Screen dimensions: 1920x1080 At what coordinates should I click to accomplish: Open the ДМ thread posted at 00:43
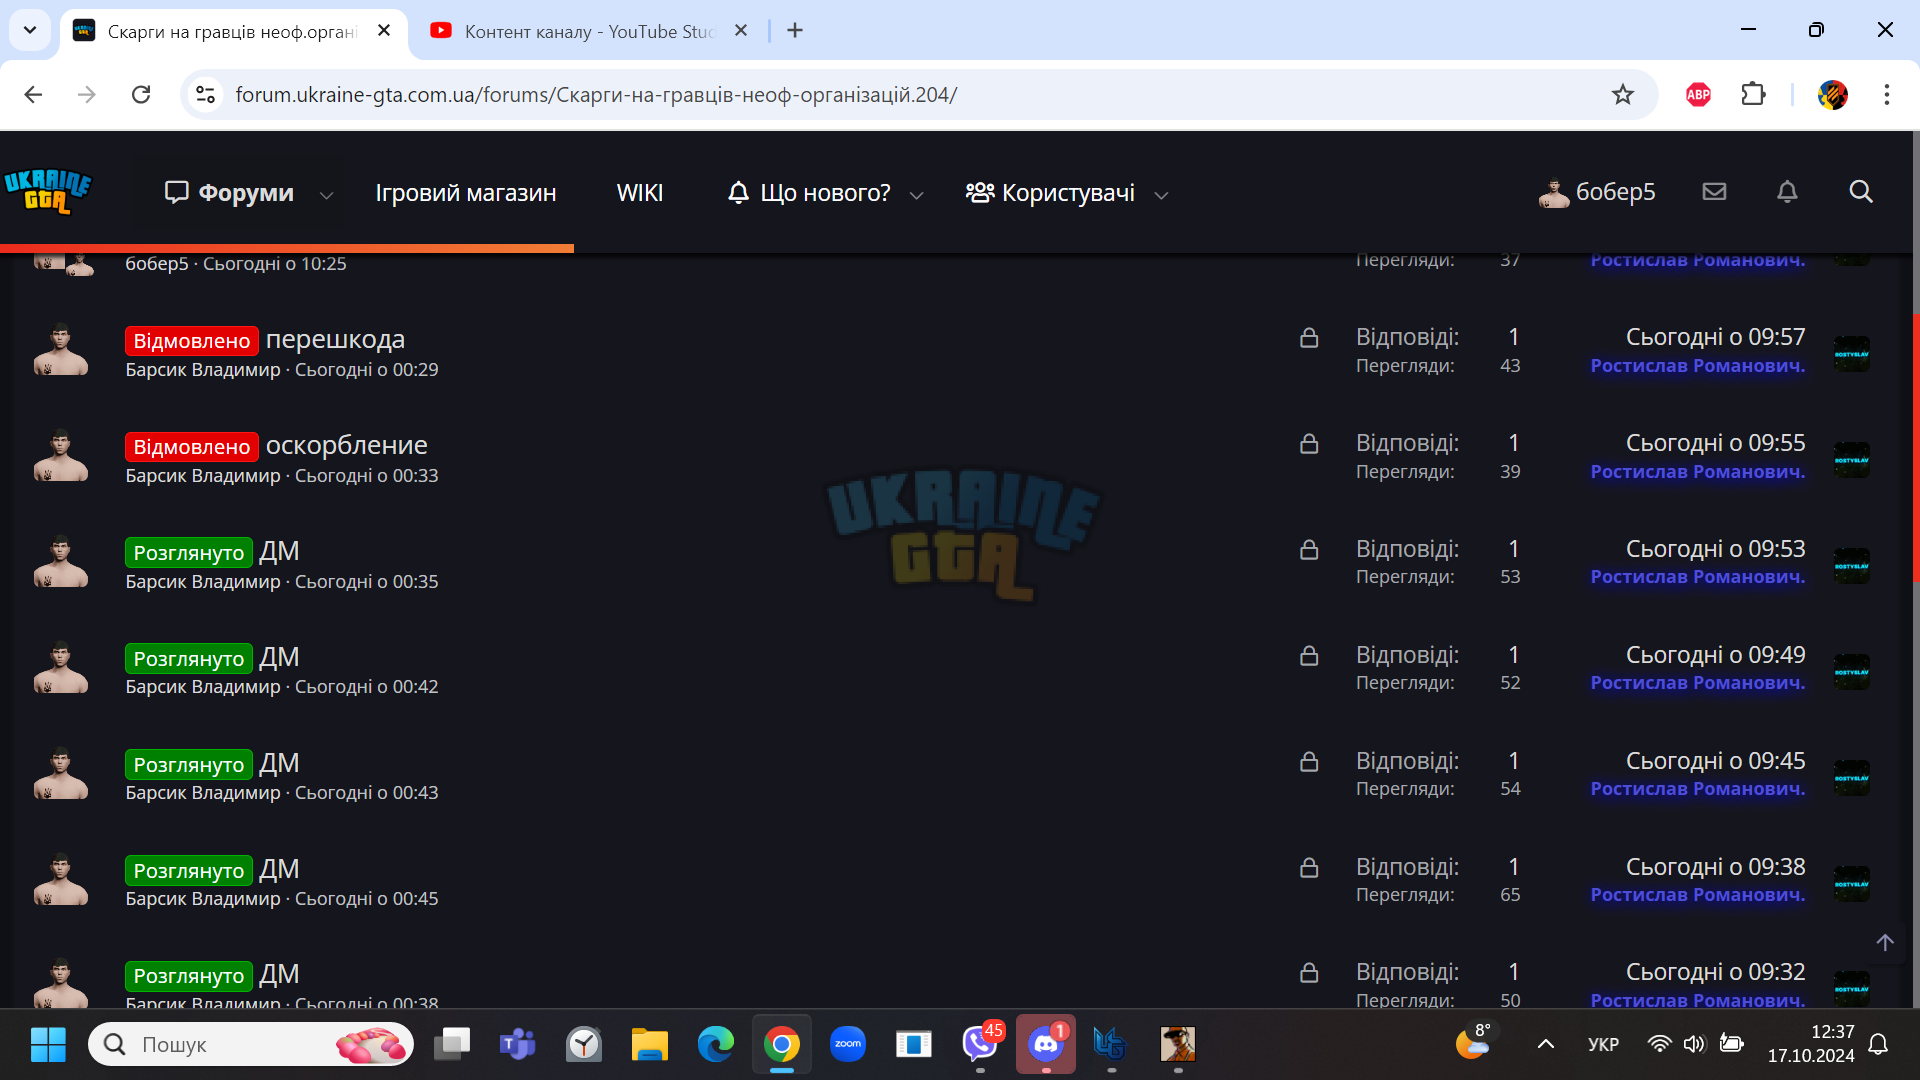pyautogui.click(x=279, y=763)
